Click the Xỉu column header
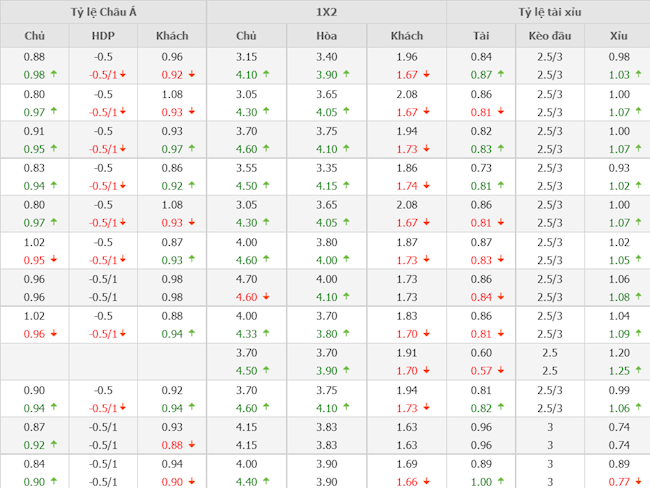 point(619,36)
